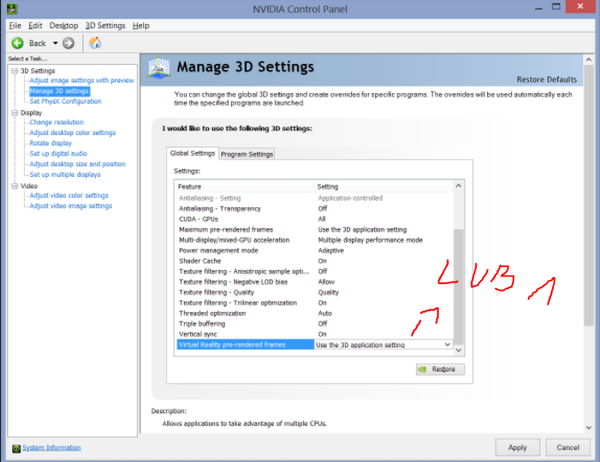Click the green Back arrow icon

pos(17,43)
